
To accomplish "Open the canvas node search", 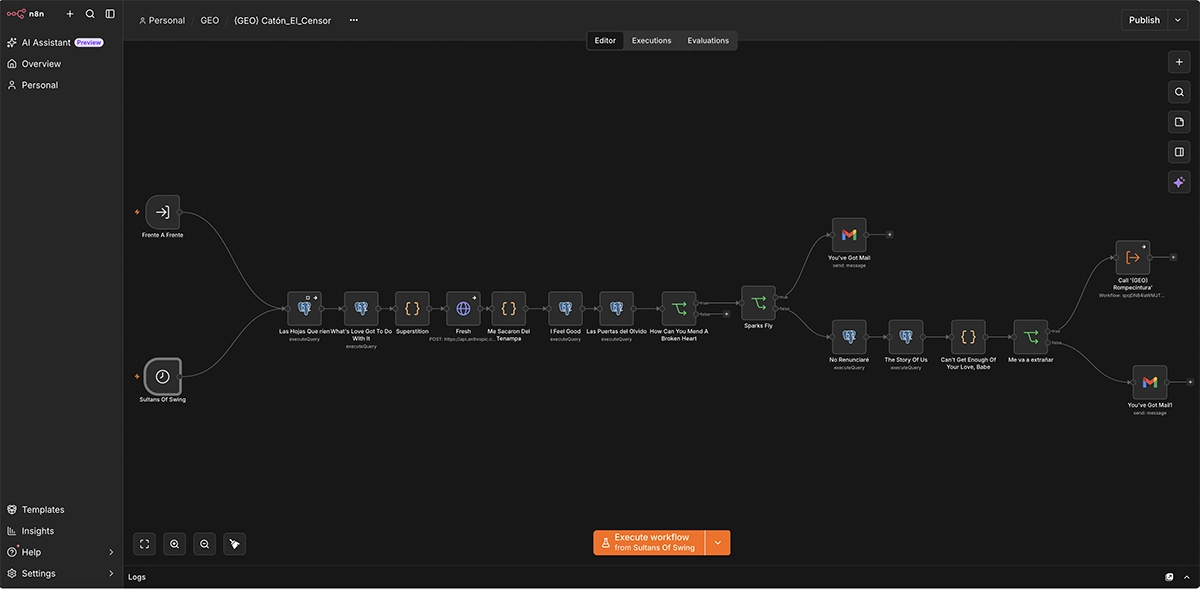I will tap(1179, 91).
